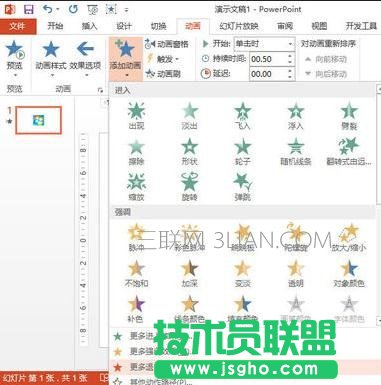Select the 淡出 entrance effect
Screen dimensions: 381x385
pyautogui.click(x=190, y=115)
